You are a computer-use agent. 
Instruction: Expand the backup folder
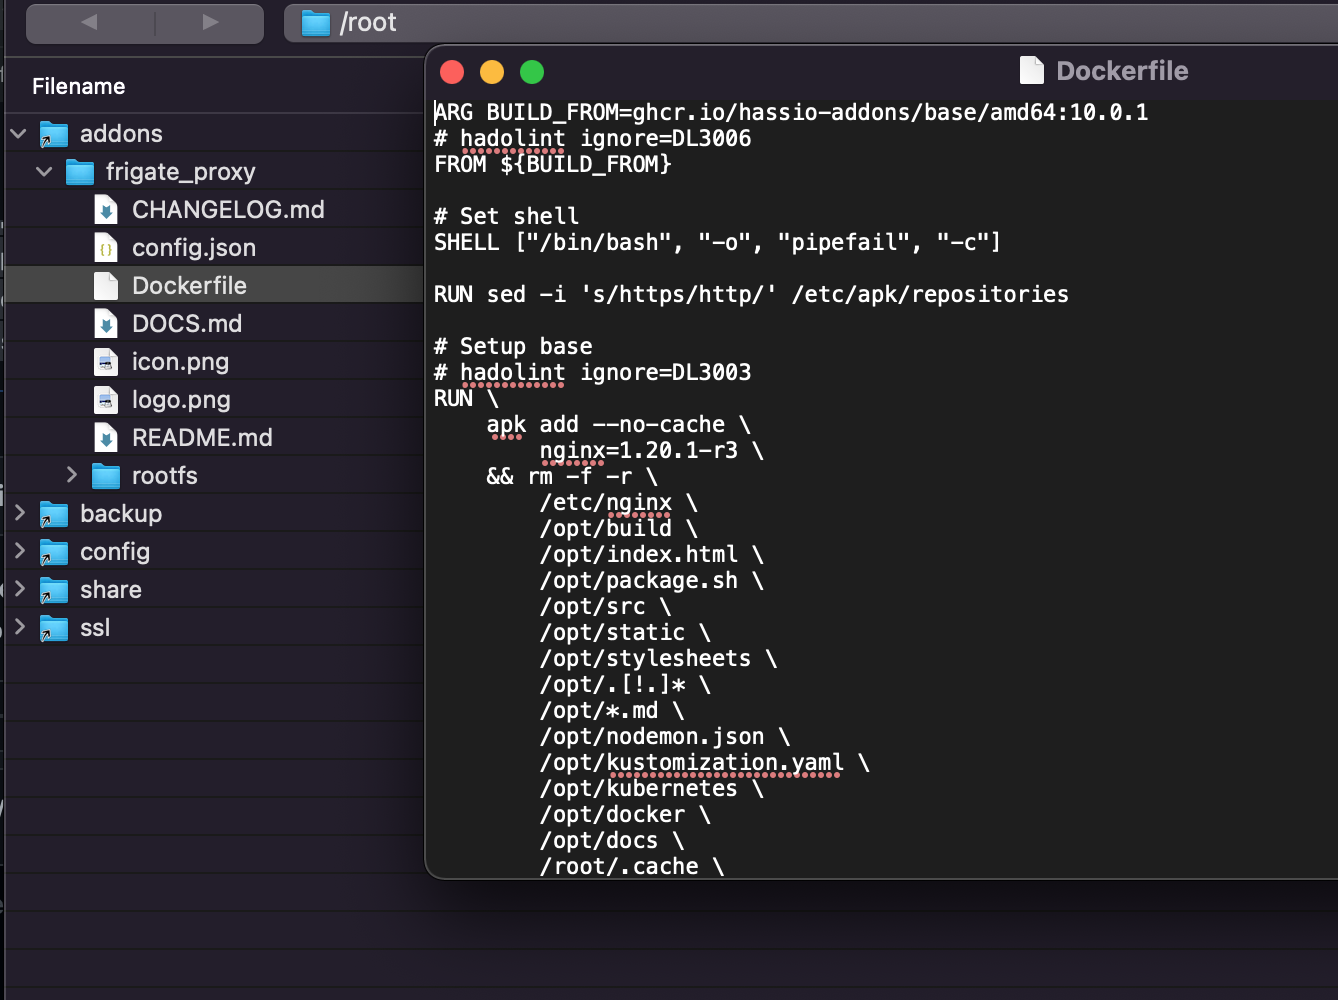click(18, 513)
